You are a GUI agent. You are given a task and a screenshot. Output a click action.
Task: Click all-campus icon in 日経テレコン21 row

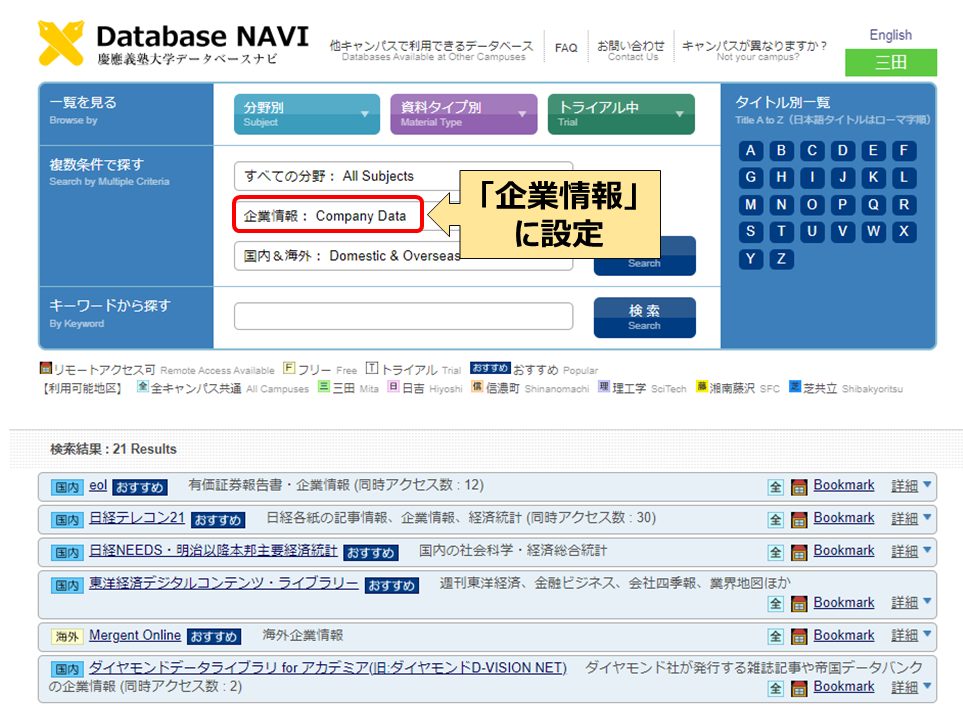click(x=776, y=520)
